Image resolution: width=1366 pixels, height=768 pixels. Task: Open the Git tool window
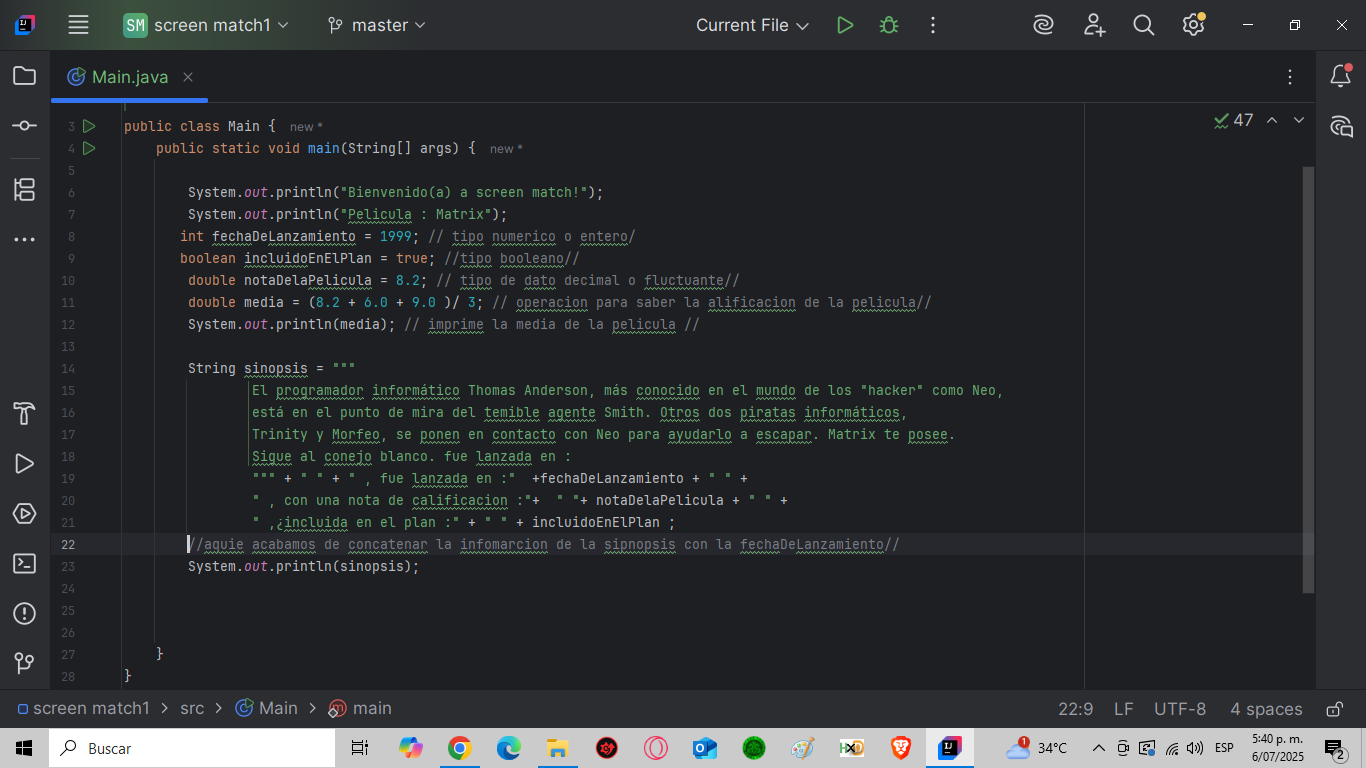click(25, 663)
